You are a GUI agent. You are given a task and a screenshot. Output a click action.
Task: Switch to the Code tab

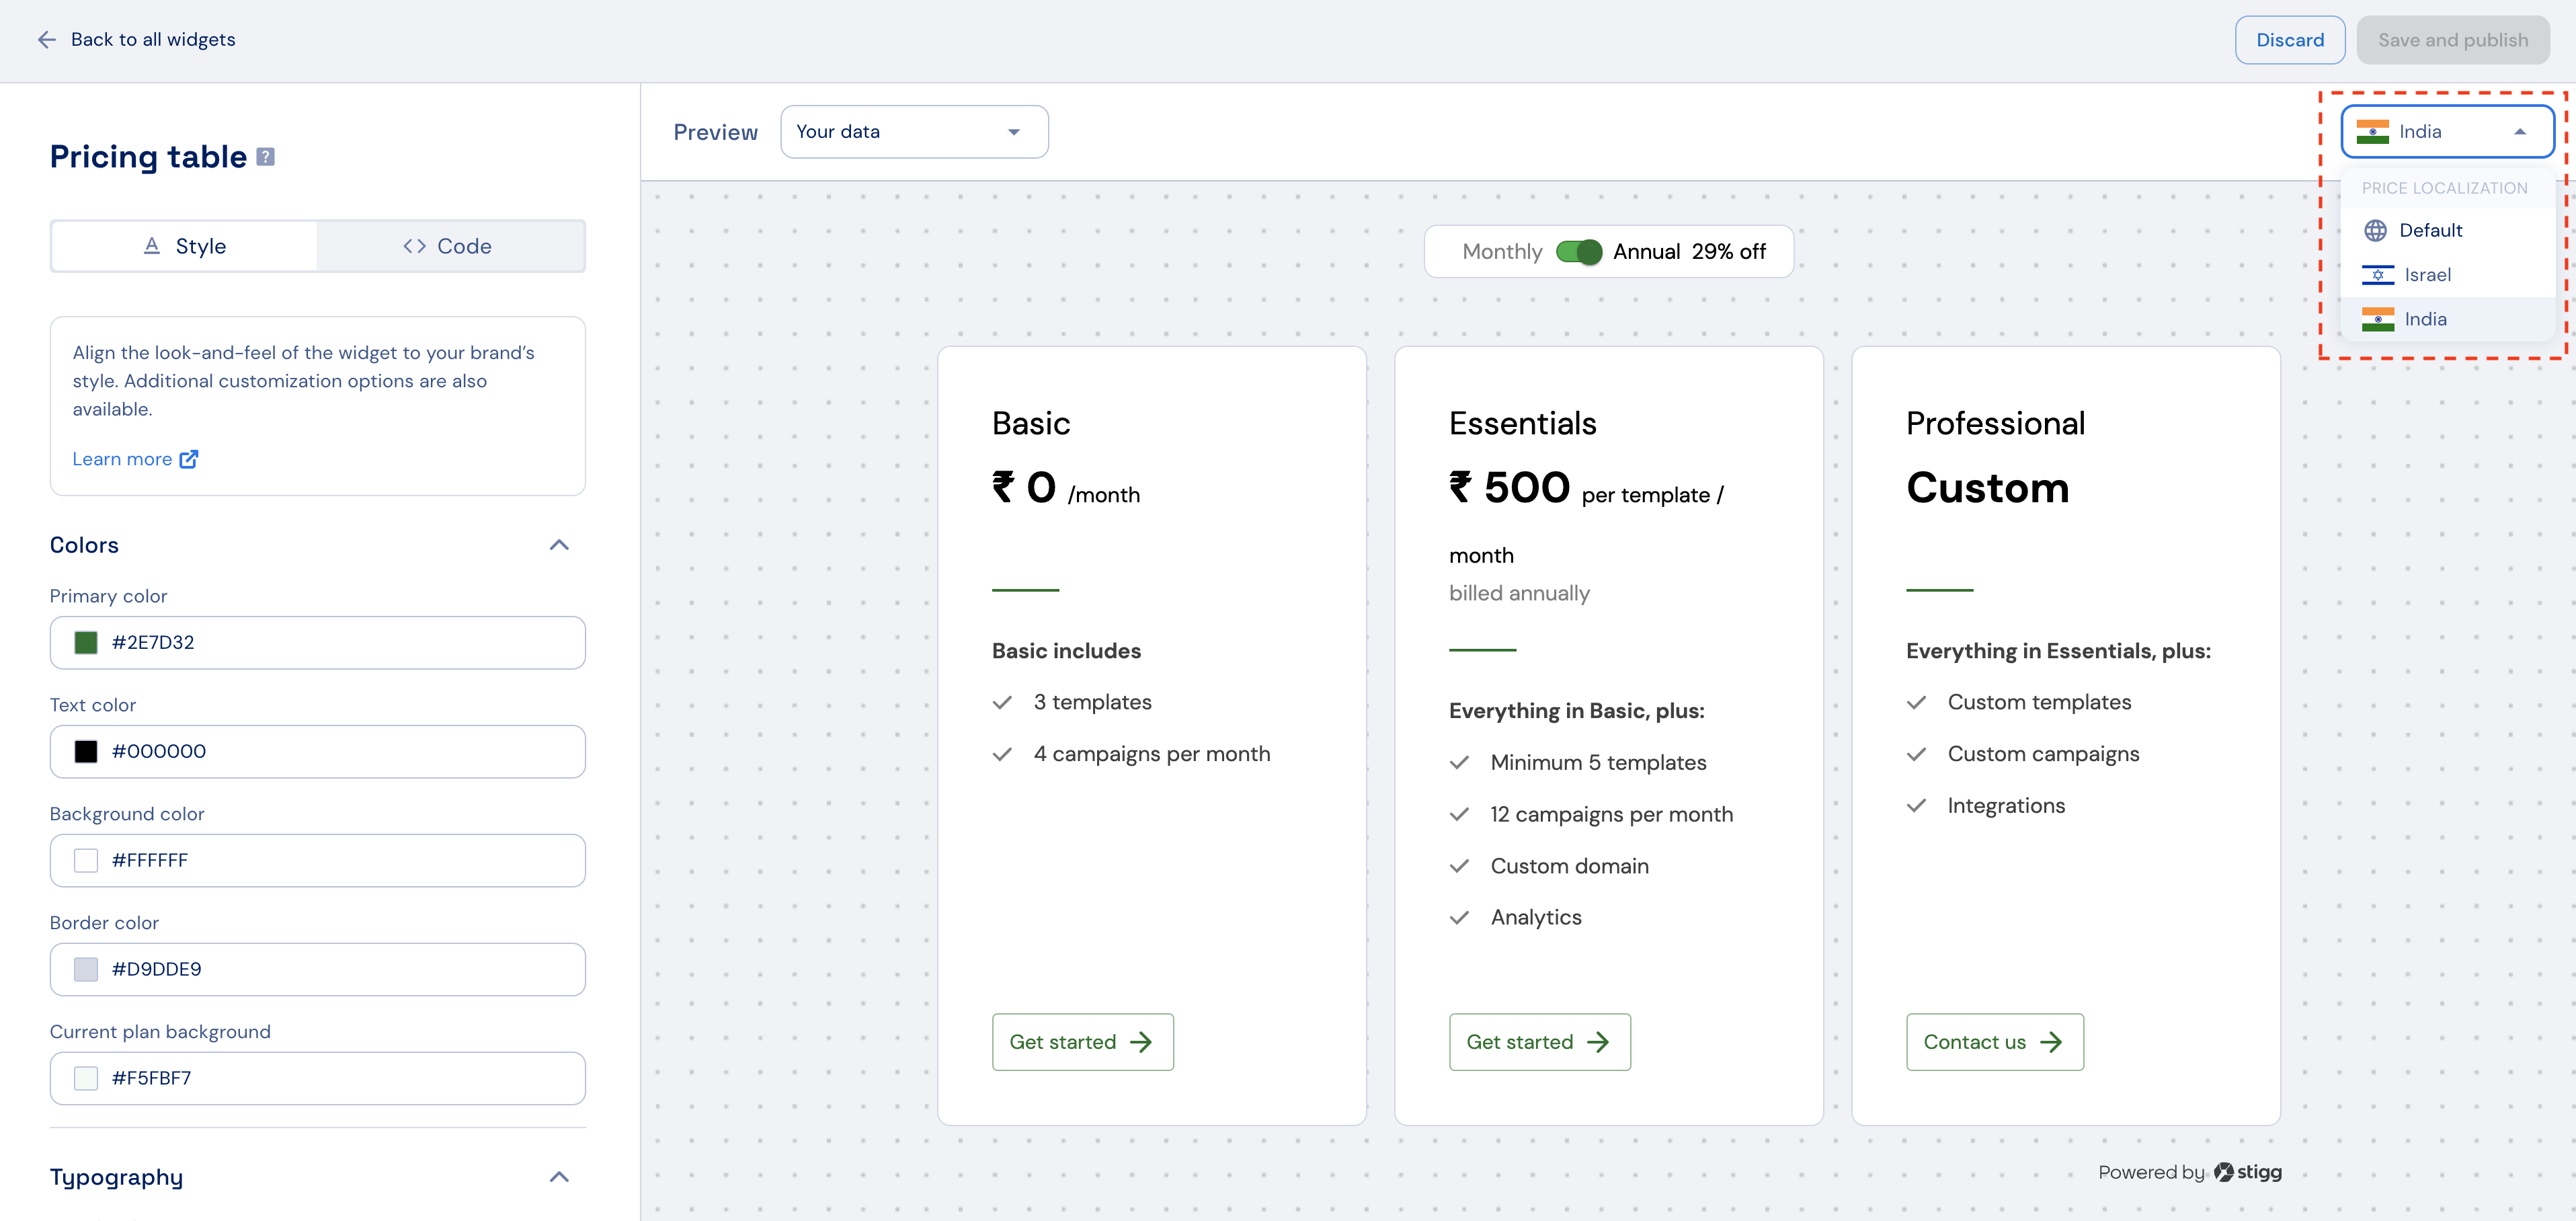(449, 246)
